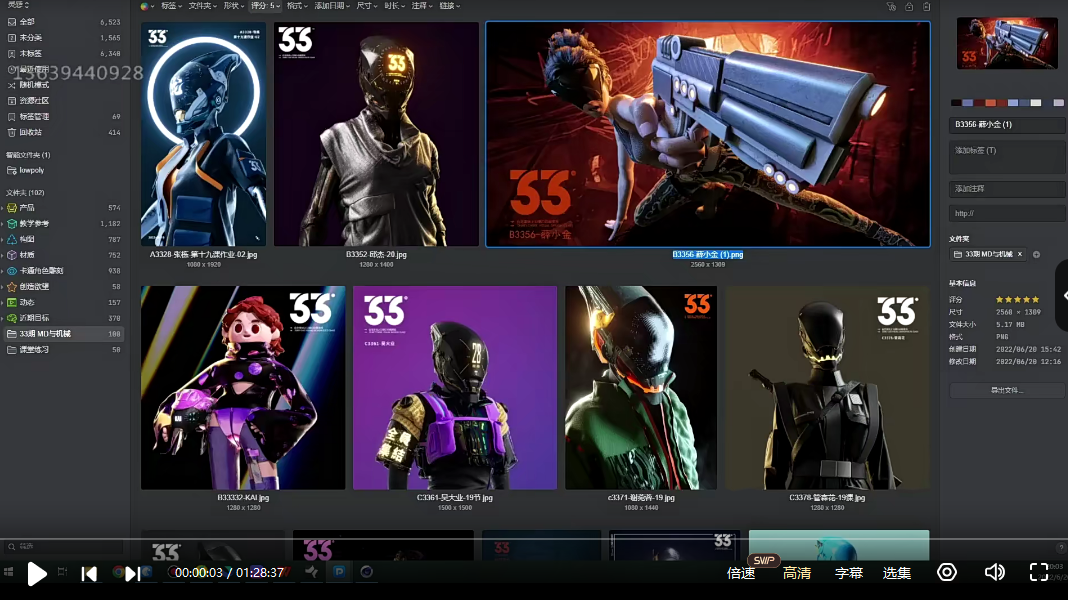The image size is (1068, 600).
Task: Select the B33332-KAI.jpg thumbnail
Action: point(243,388)
